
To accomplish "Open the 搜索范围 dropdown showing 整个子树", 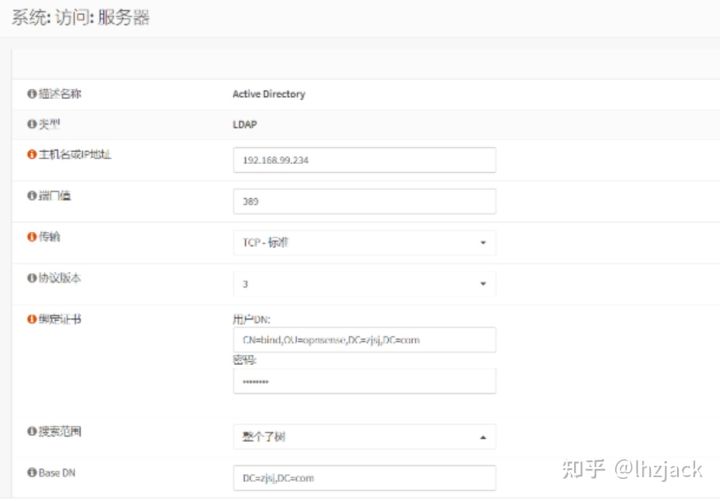I will click(x=364, y=437).
